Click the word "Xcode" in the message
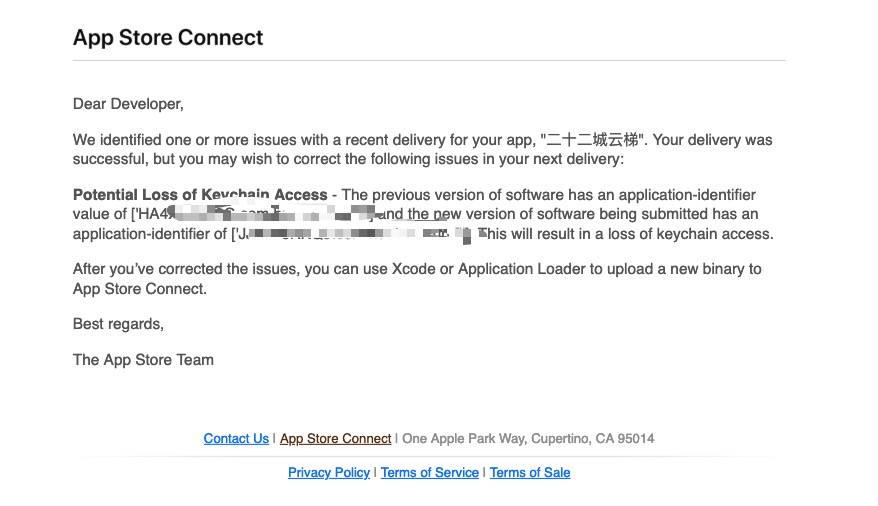 tap(413, 270)
